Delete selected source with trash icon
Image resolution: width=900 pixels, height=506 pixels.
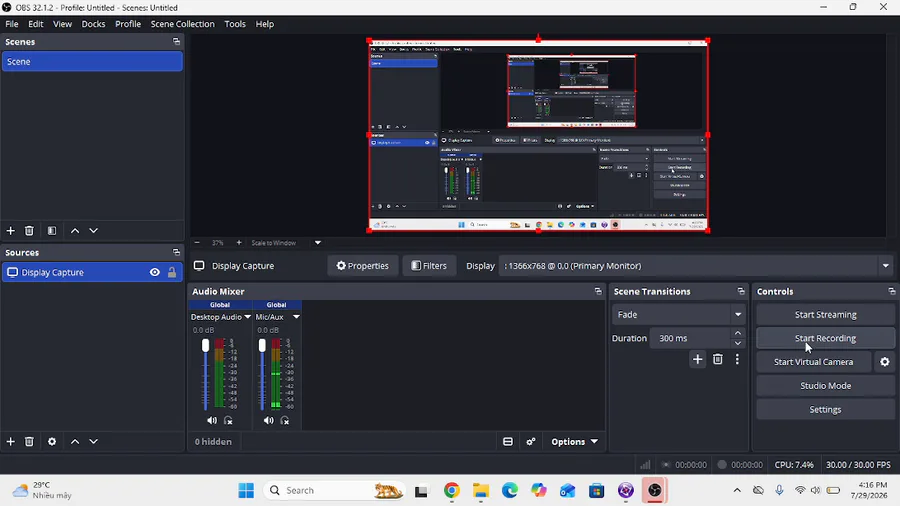click(x=29, y=442)
